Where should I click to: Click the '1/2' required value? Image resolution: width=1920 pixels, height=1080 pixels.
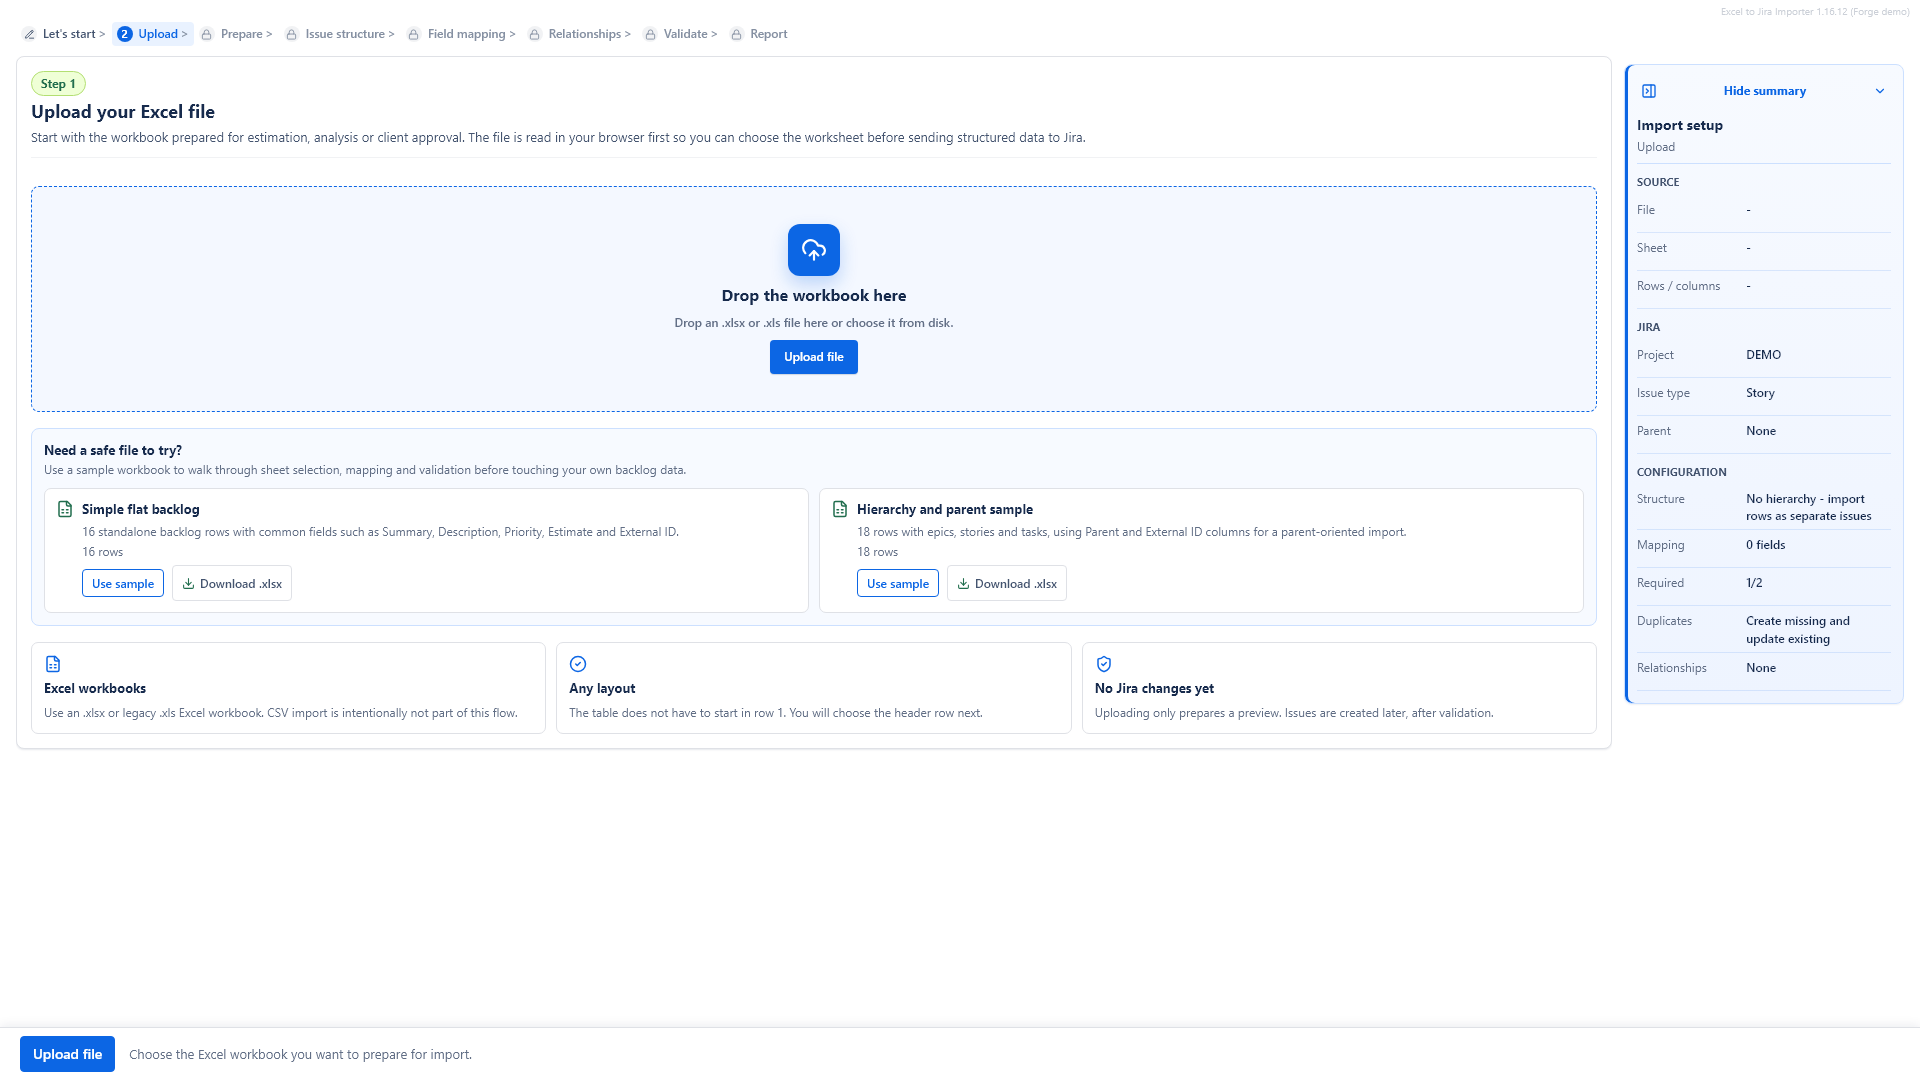pyautogui.click(x=1754, y=583)
